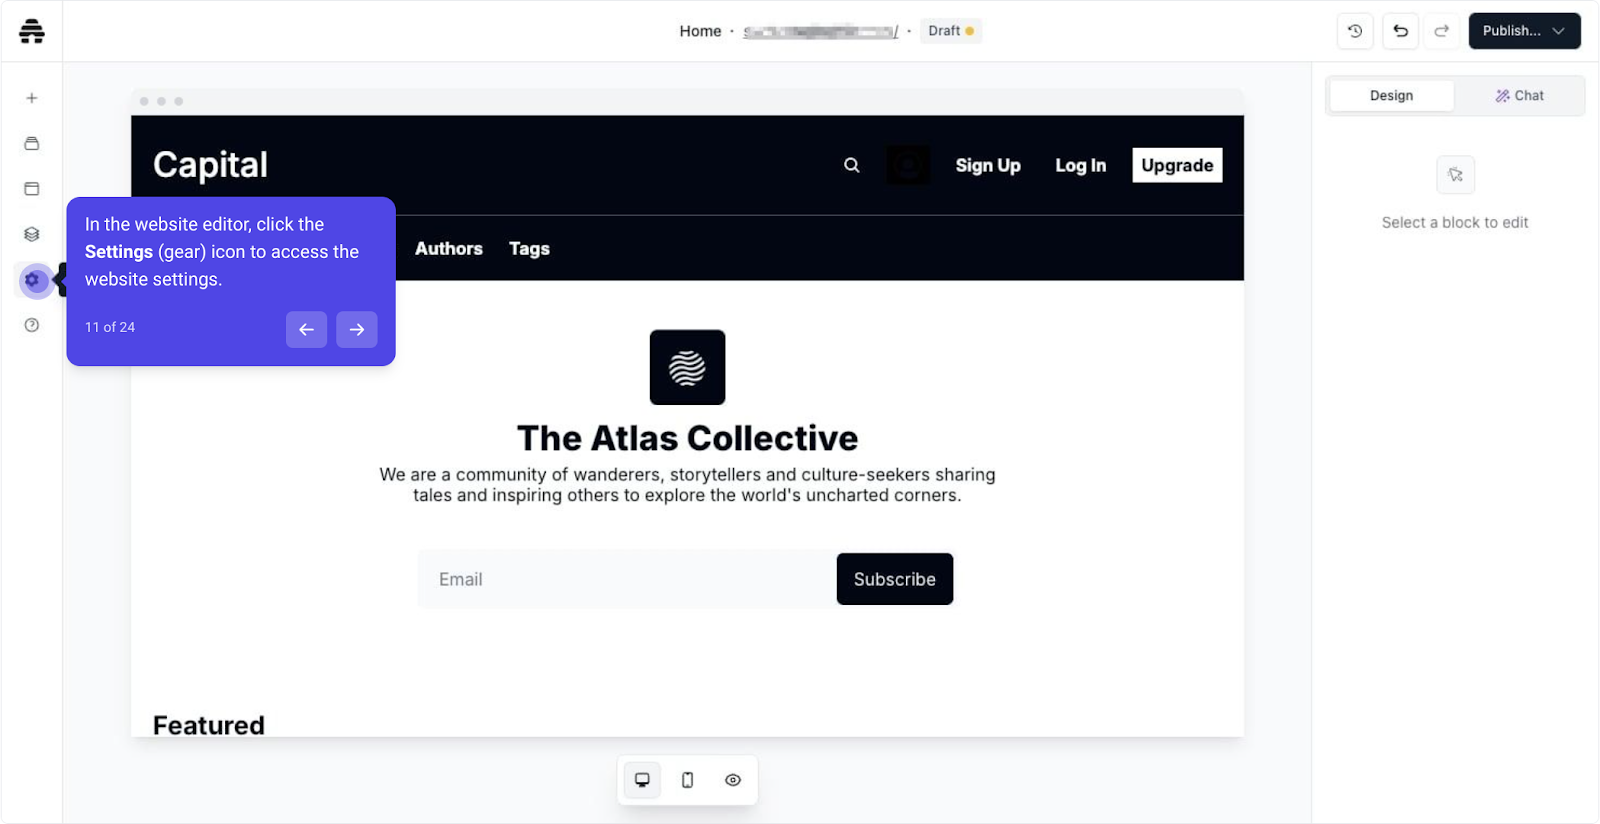
Task: Click the Subscribe button
Action: point(895,579)
